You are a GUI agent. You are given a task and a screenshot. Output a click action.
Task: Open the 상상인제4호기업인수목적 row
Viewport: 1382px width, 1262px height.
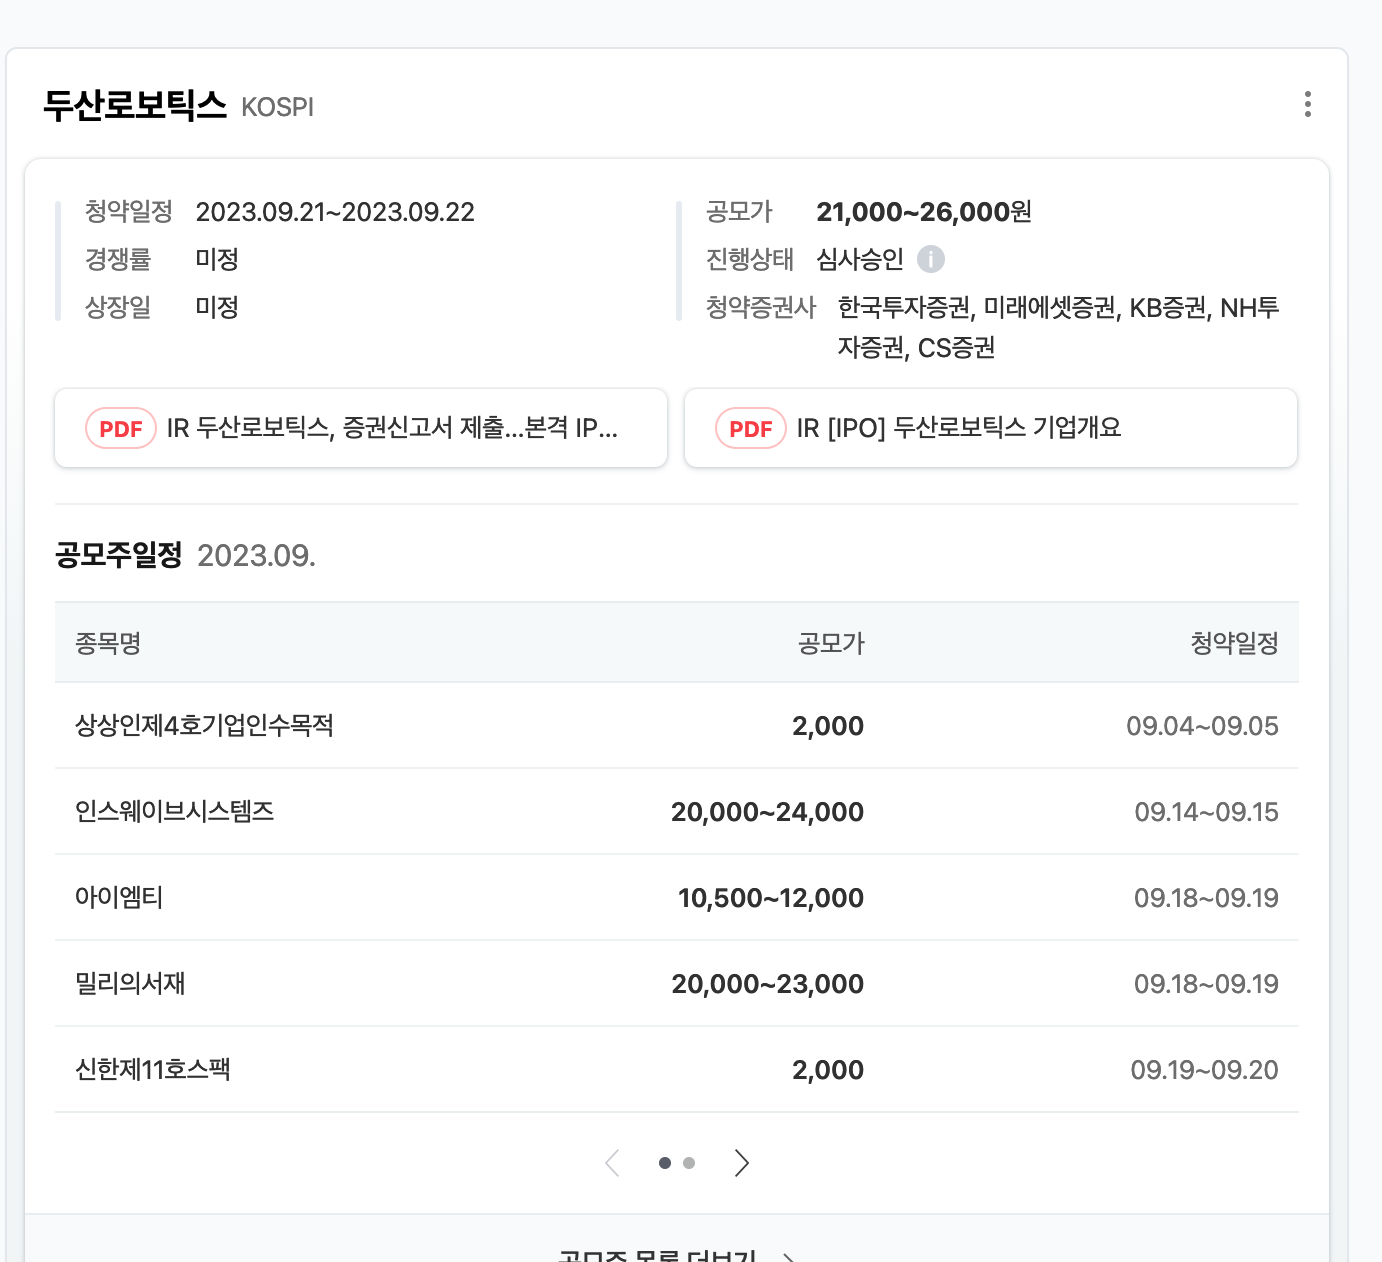click(x=677, y=726)
